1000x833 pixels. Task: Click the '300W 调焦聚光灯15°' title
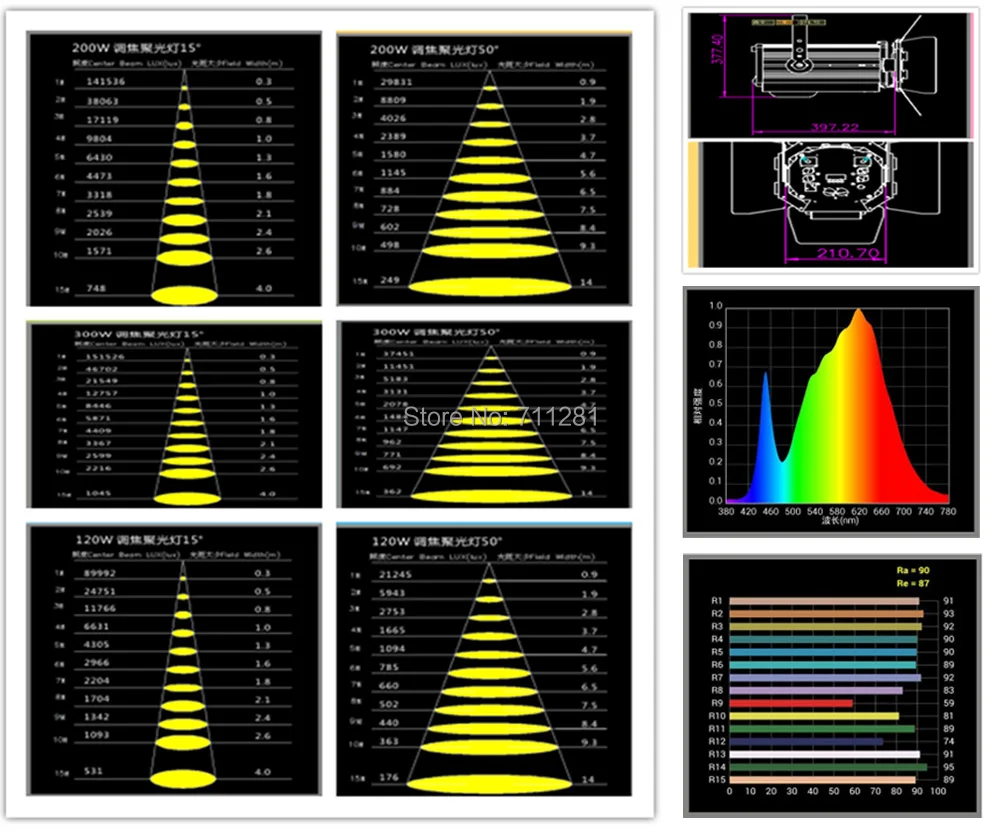(x=139, y=334)
